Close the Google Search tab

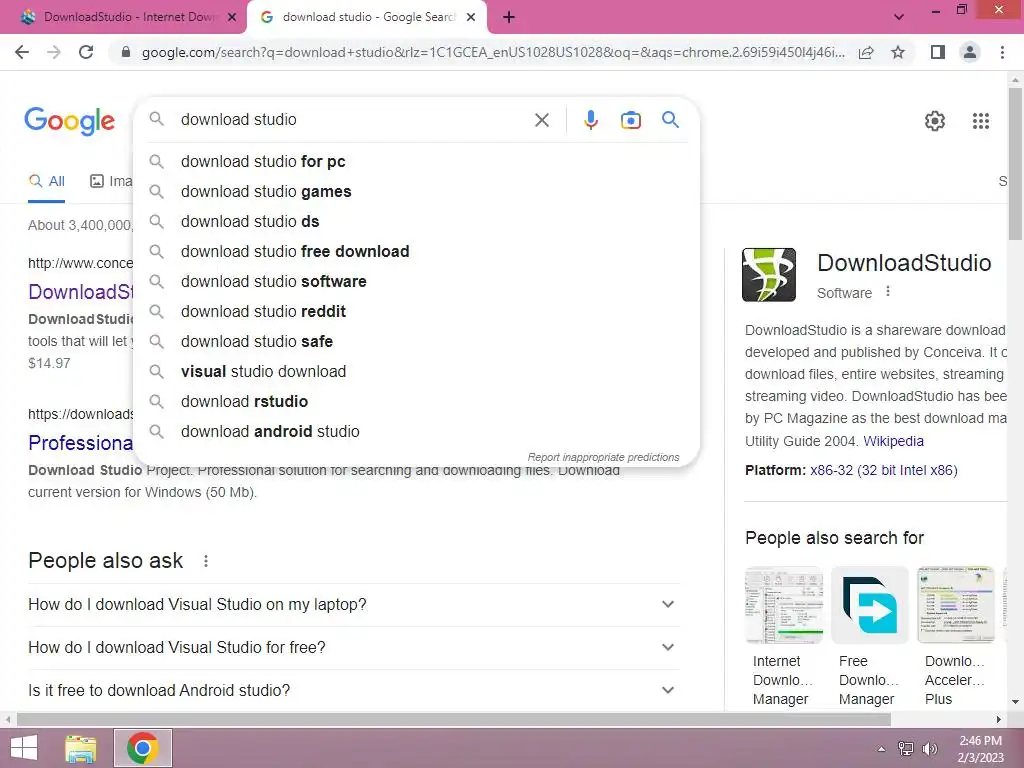pyautogui.click(x=471, y=18)
